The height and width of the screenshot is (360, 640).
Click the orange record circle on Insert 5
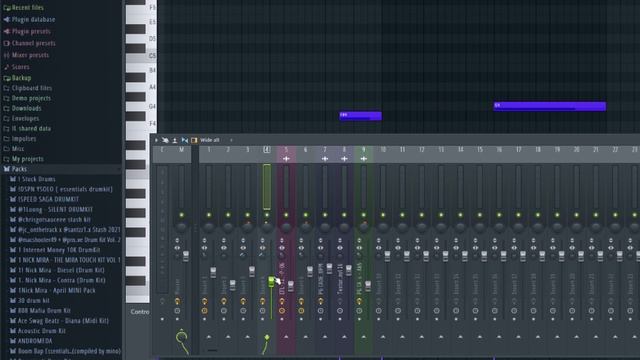point(282,311)
